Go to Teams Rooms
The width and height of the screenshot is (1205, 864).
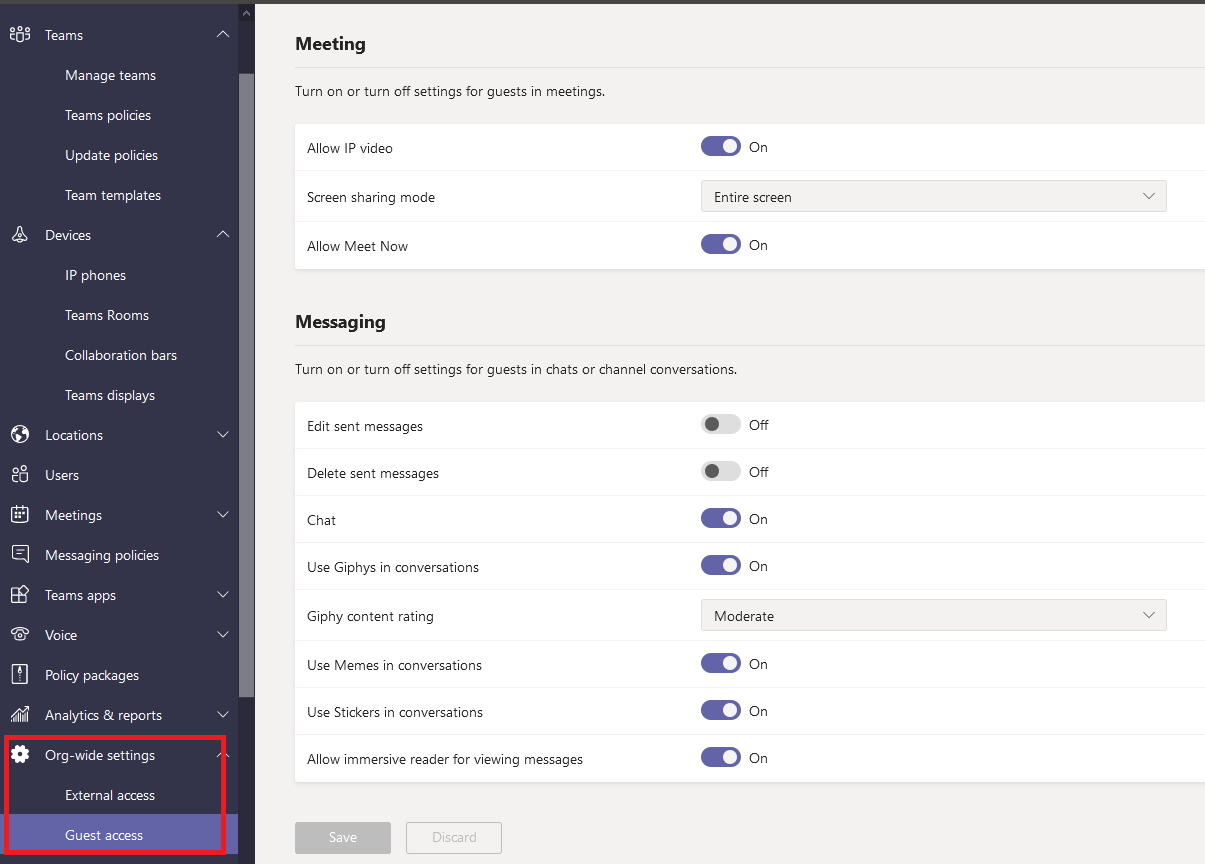[107, 315]
